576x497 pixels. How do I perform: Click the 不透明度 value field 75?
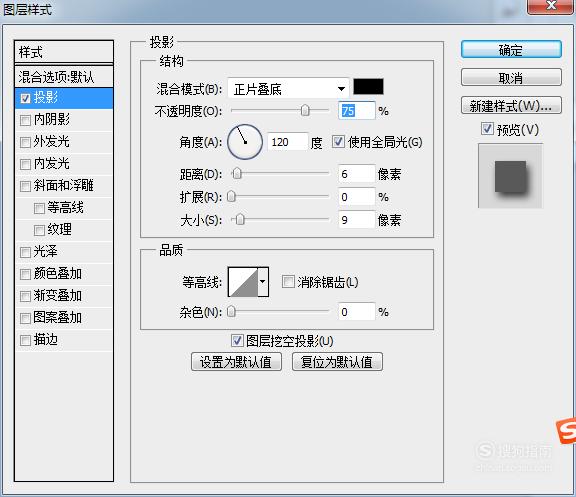(357, 111)
